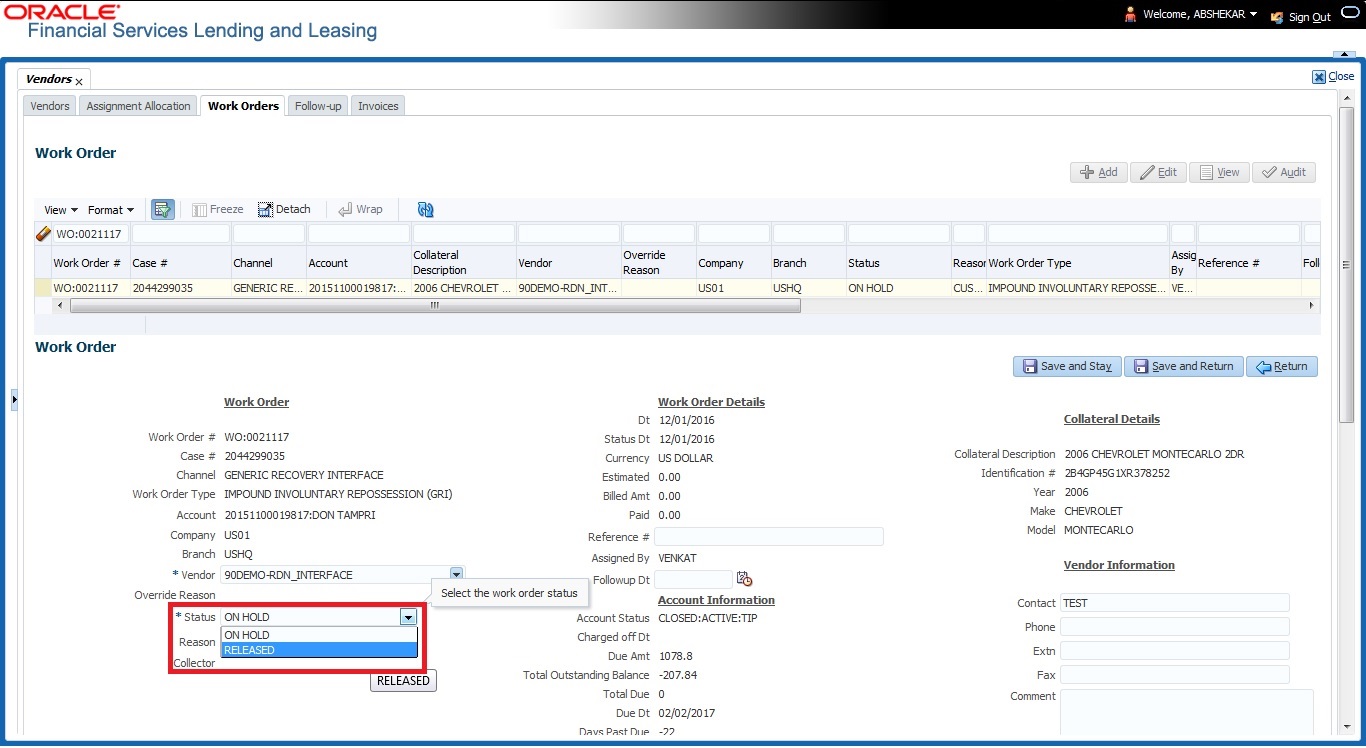Select RELEASED from Status options
This screenshot has width=1366, height=748.
click(318, 650)
